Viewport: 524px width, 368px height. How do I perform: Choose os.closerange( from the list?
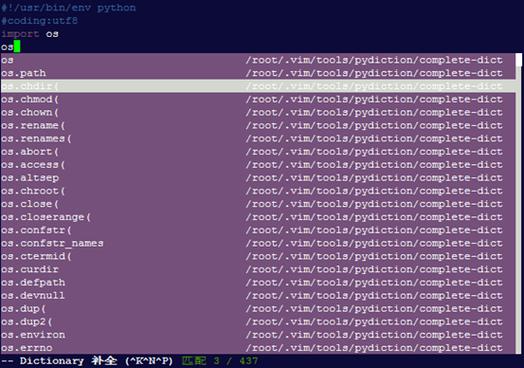point(258,217)
